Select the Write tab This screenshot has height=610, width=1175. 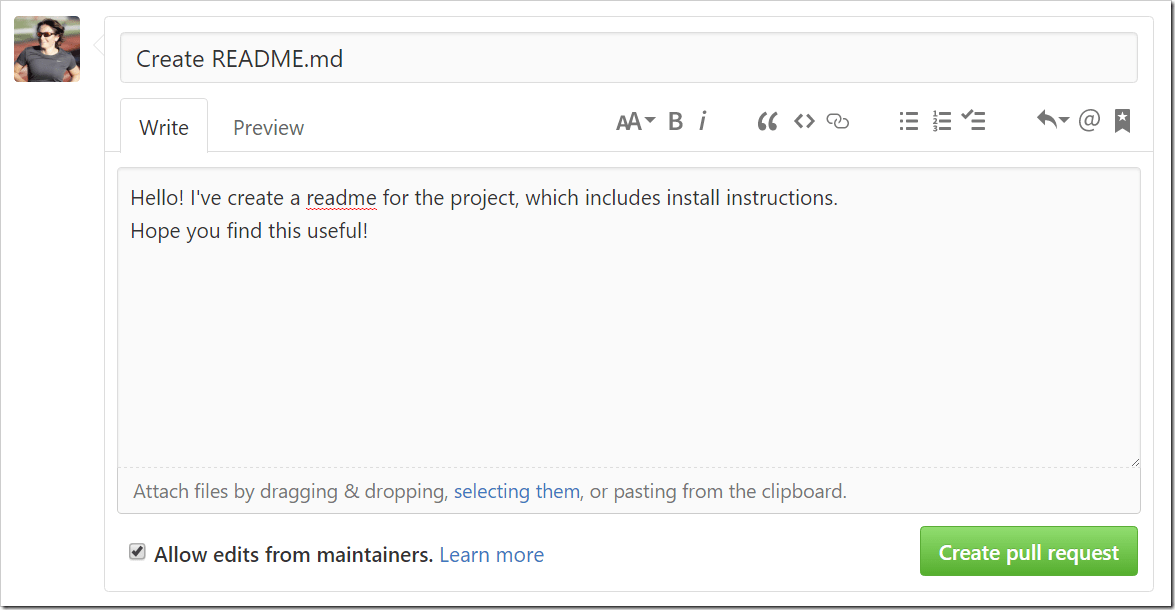(x=163, y=127)
